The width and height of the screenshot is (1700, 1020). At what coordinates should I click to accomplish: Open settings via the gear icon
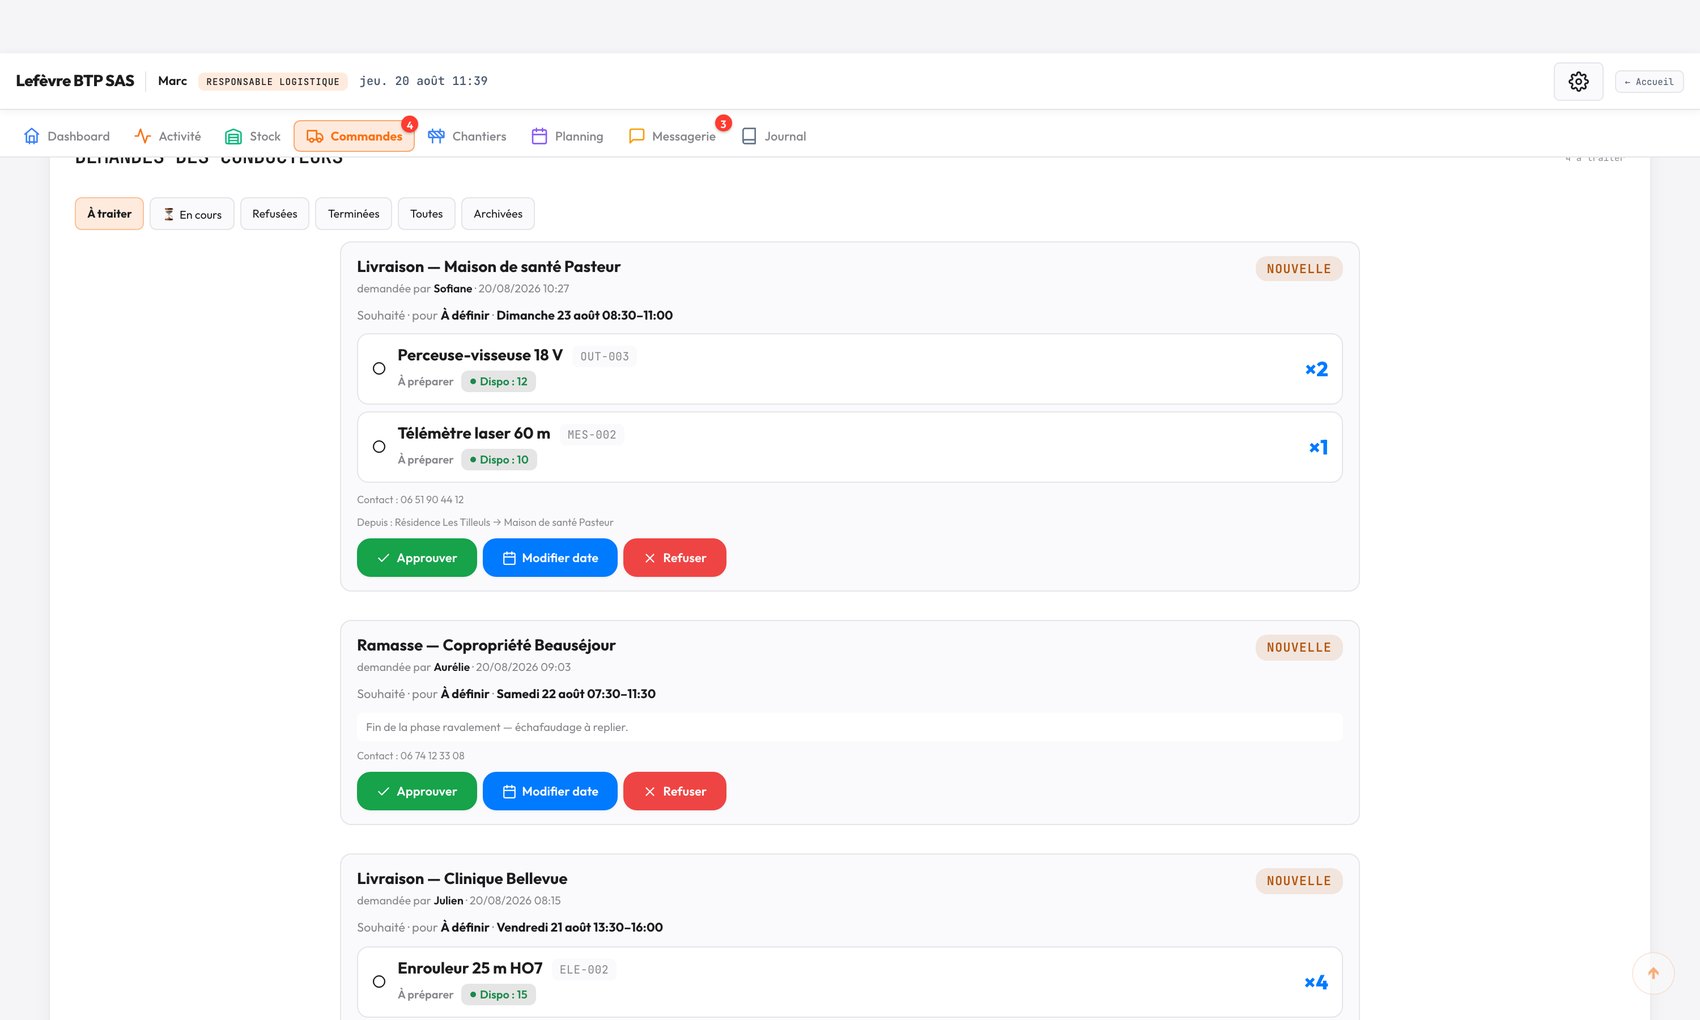[1578, 82]
